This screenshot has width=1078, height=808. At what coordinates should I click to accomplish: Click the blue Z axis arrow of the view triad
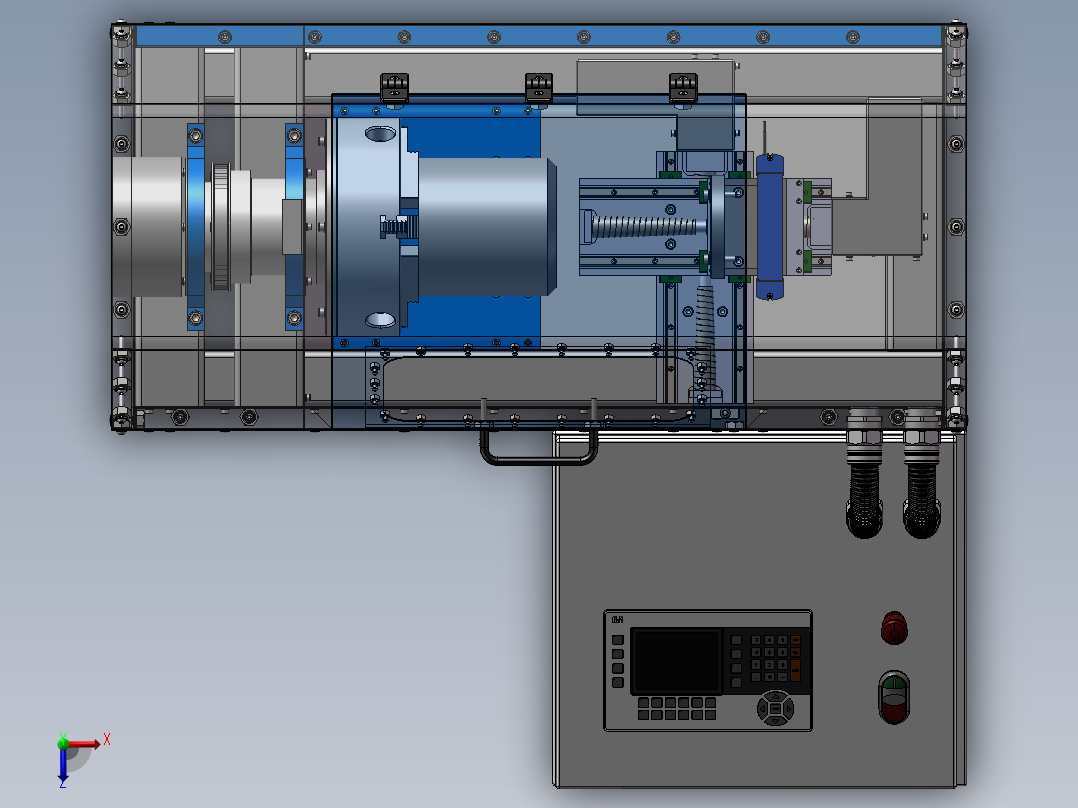(x=63, y=763)
